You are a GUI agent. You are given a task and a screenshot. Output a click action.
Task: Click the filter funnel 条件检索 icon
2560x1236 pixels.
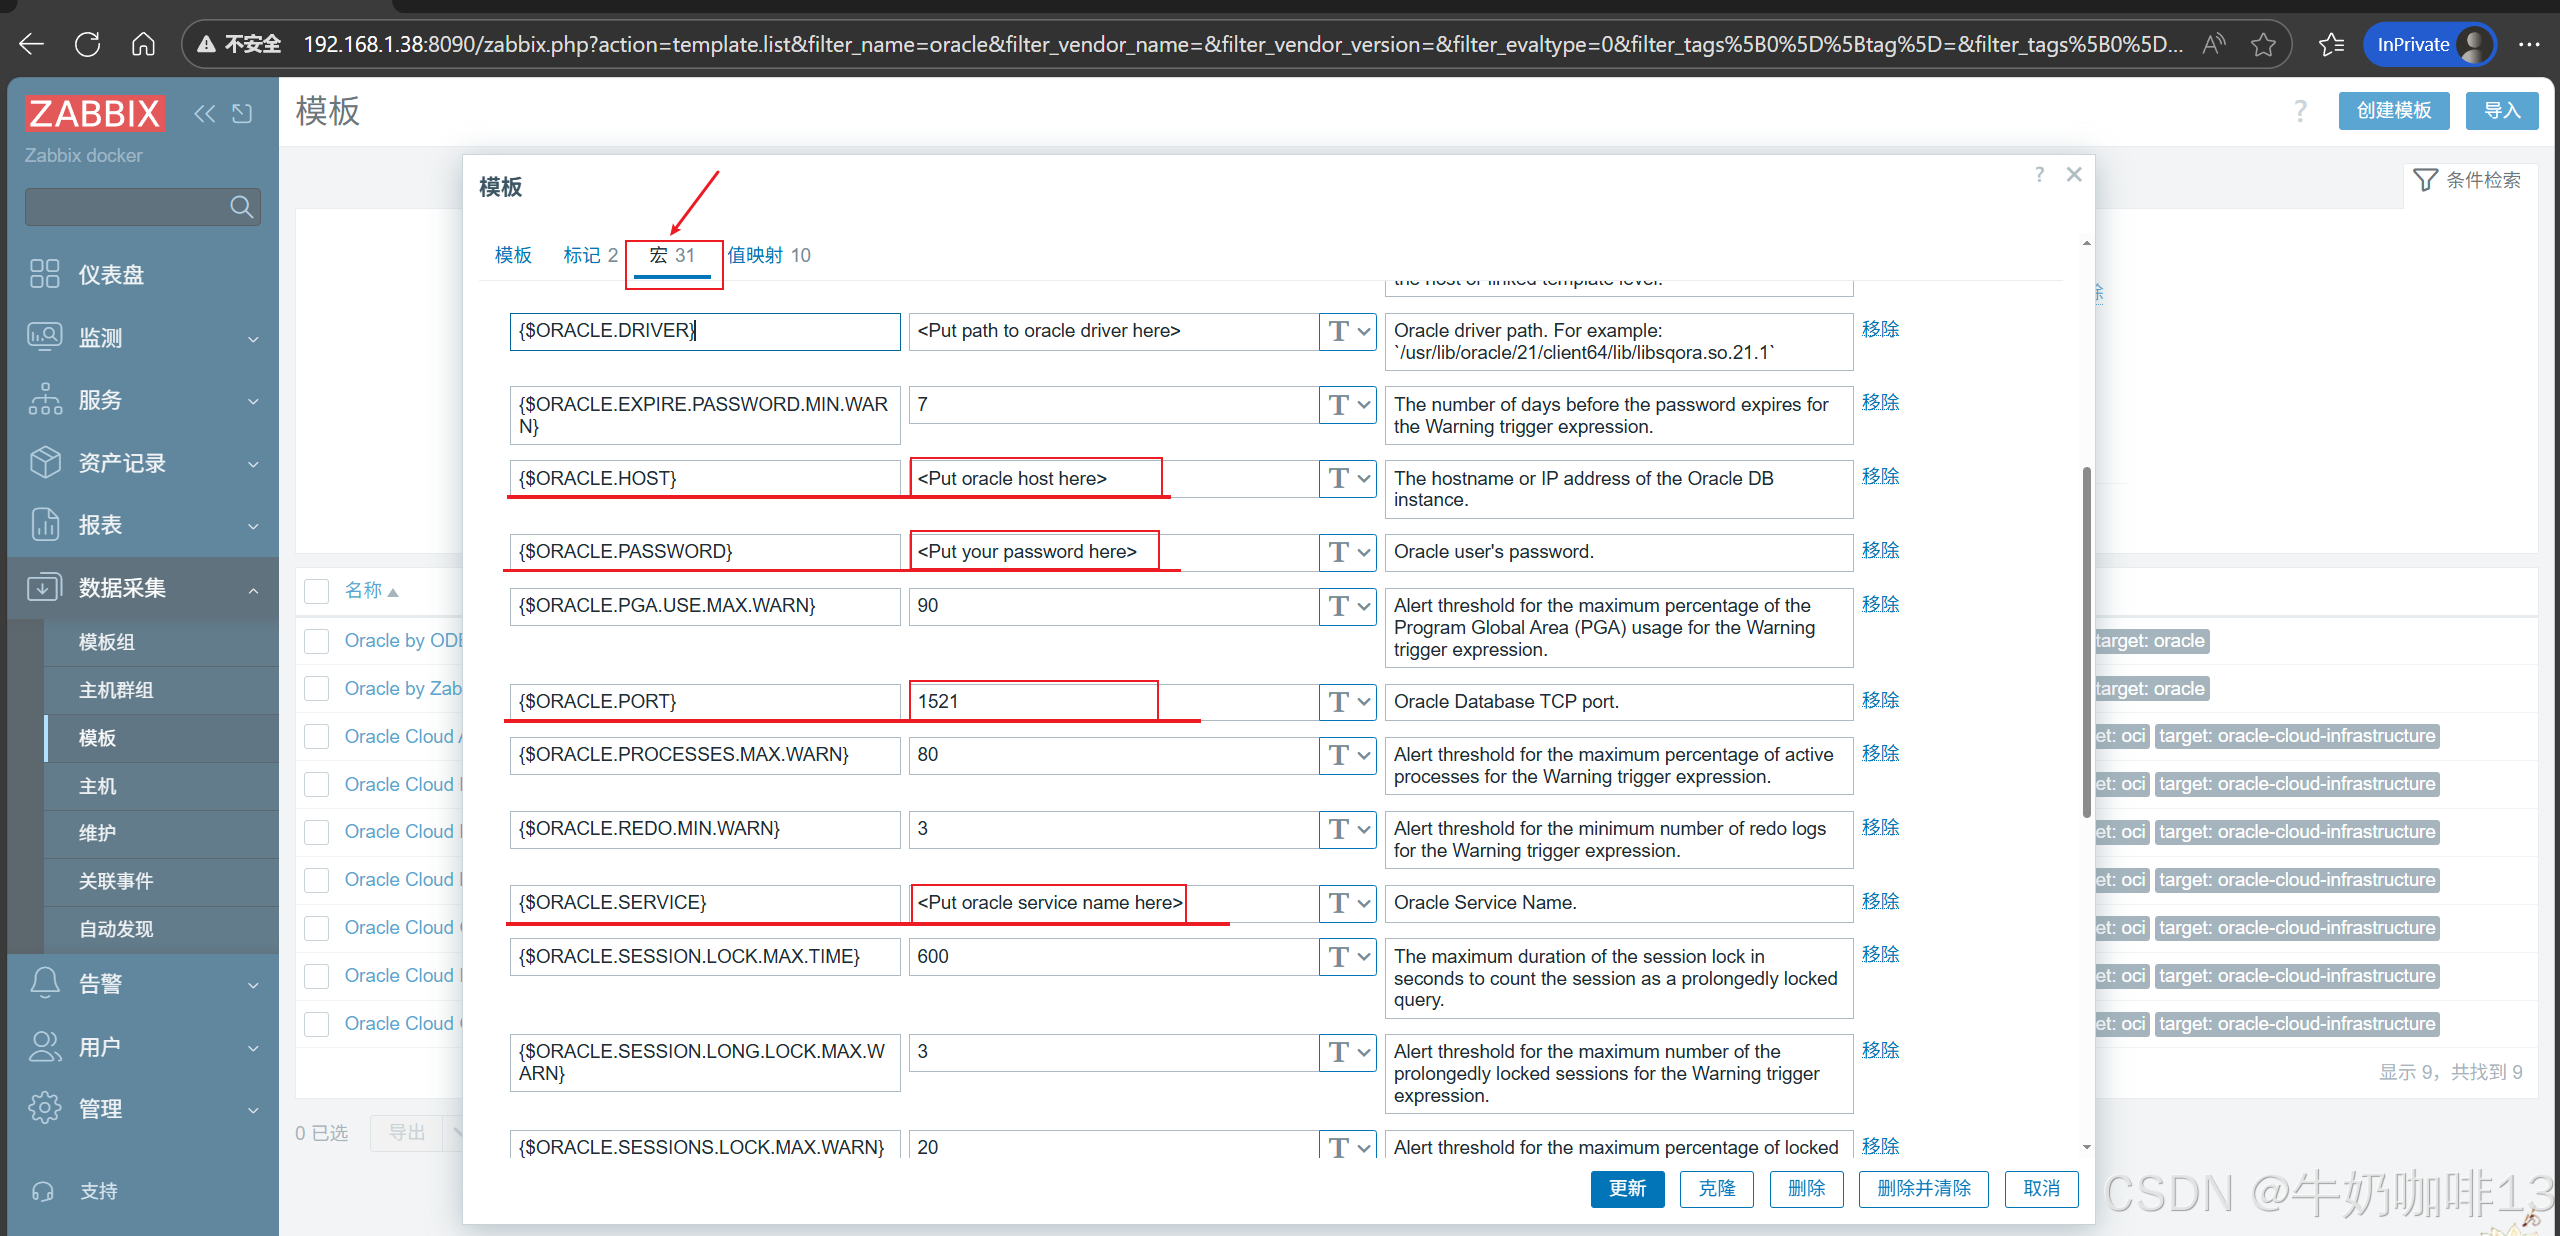2424,180
